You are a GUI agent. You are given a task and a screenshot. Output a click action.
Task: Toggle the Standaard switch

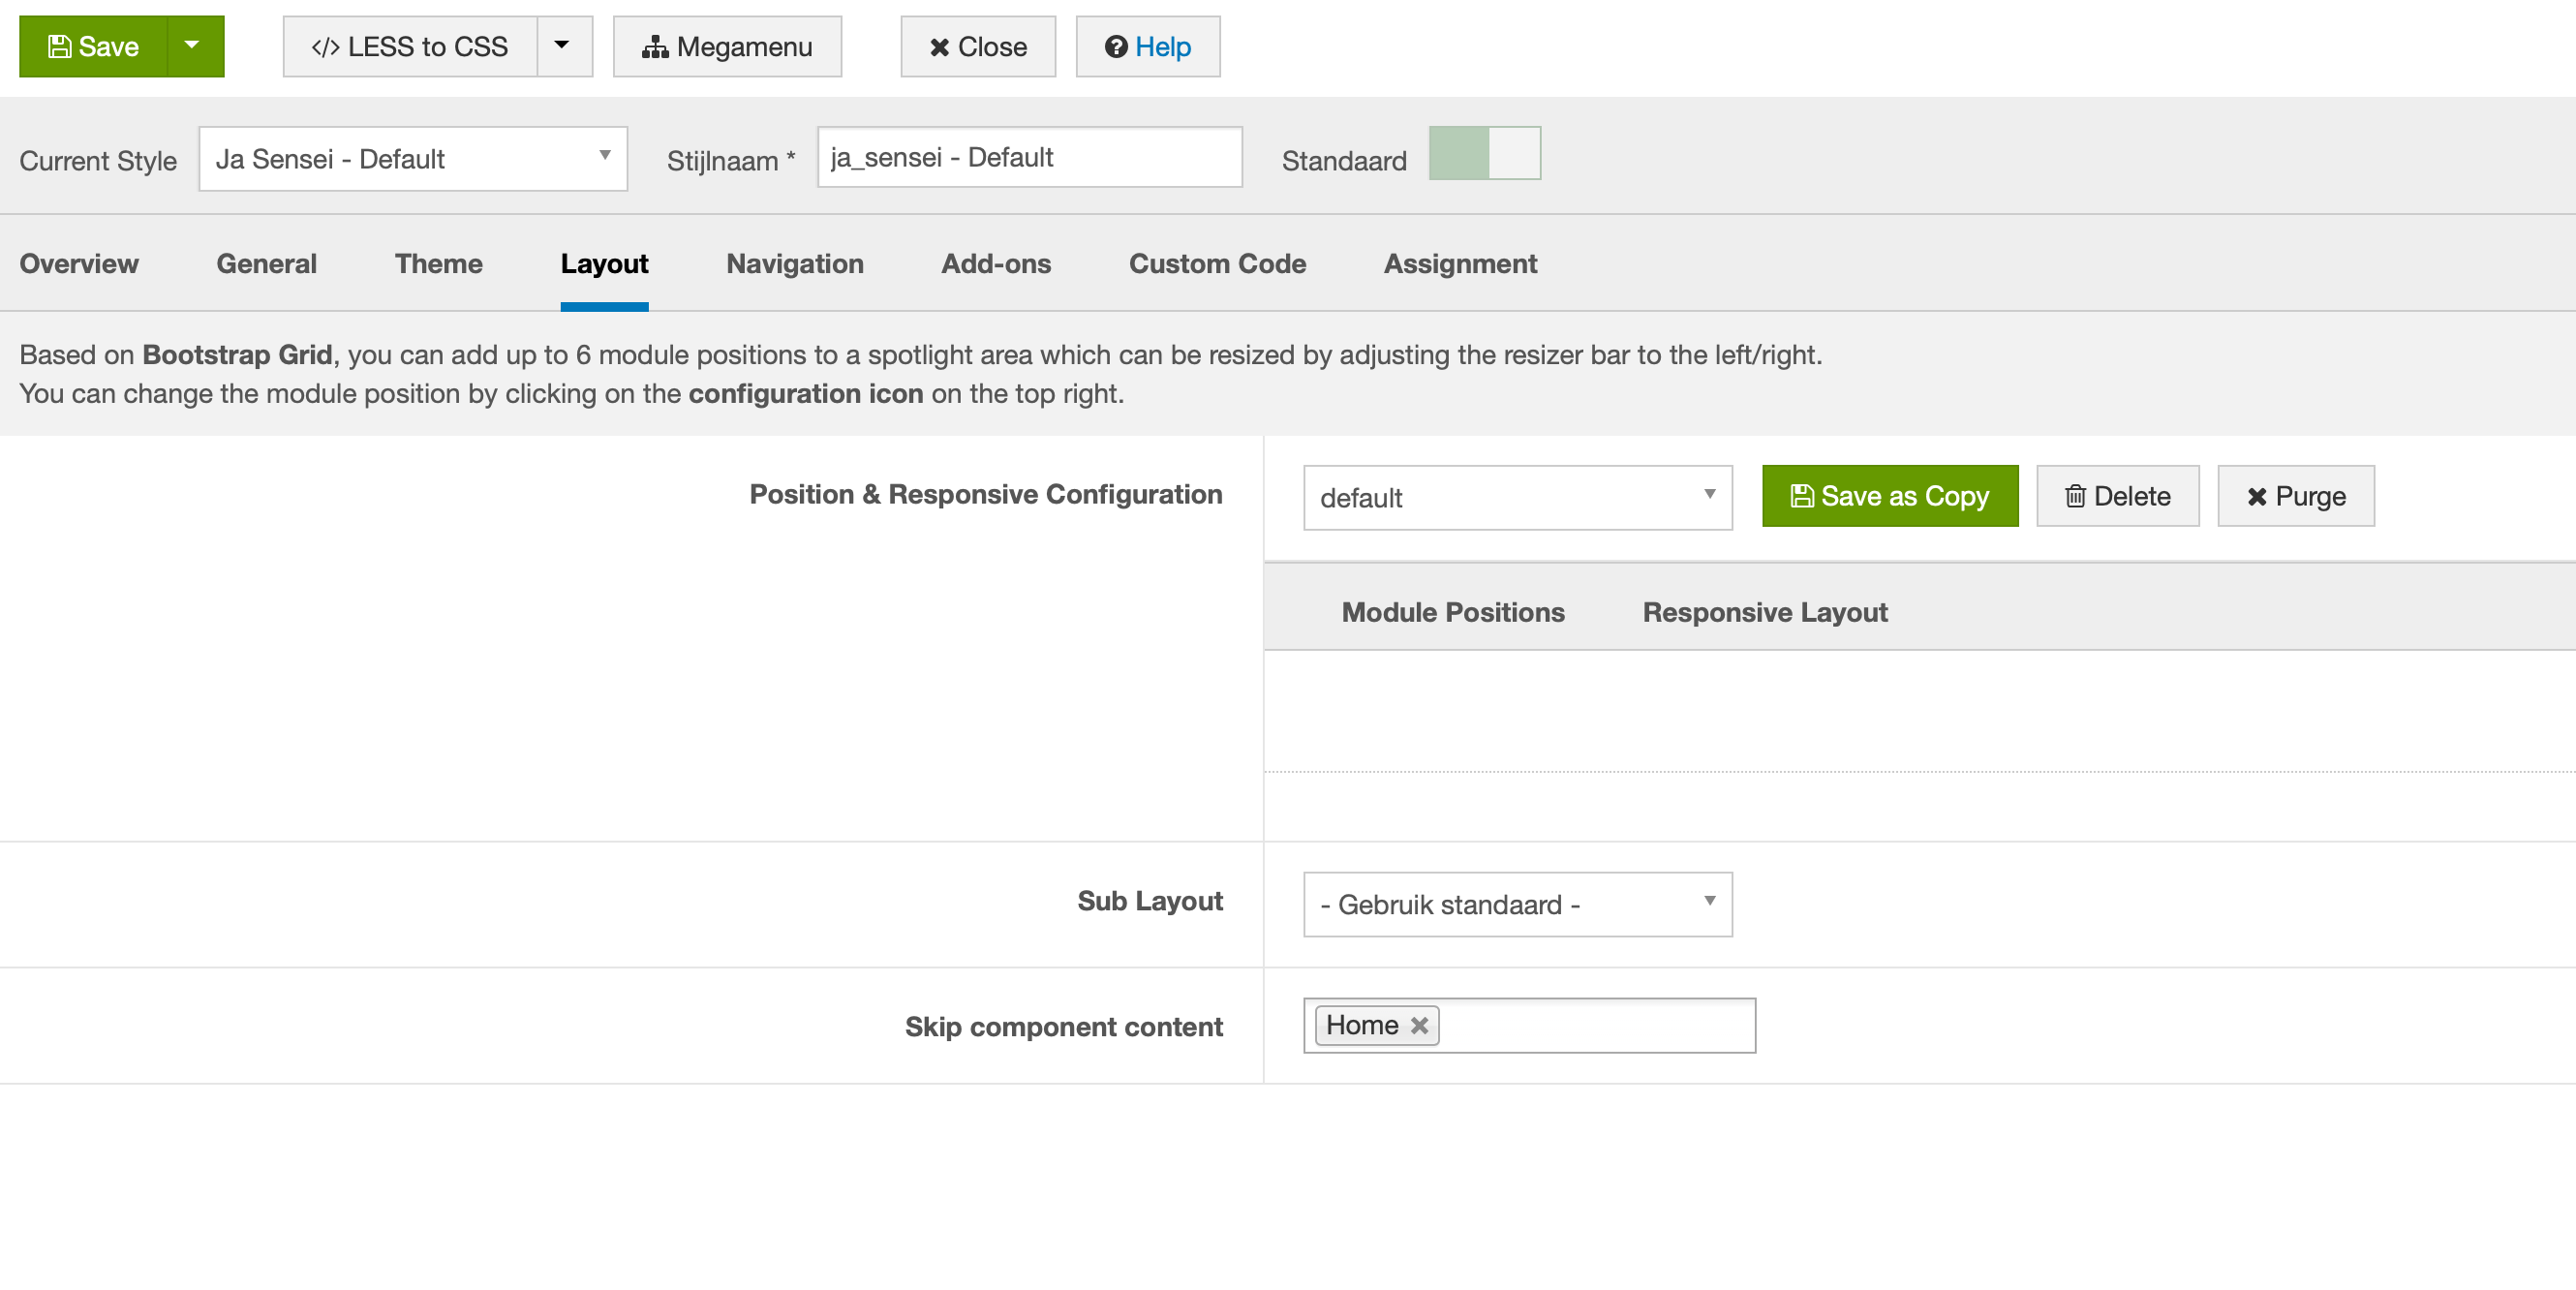pos(1483,154)
